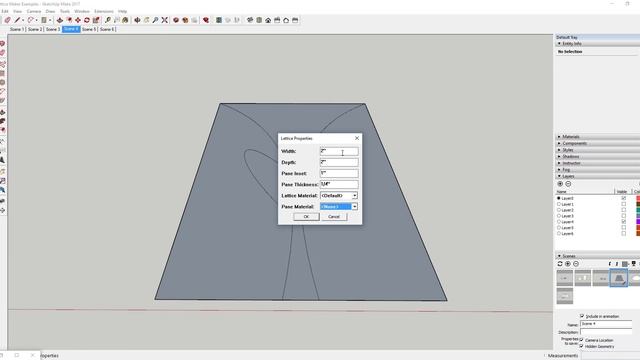
Task: Select the Rotate tool in toolbar
Action: (87, 20)
